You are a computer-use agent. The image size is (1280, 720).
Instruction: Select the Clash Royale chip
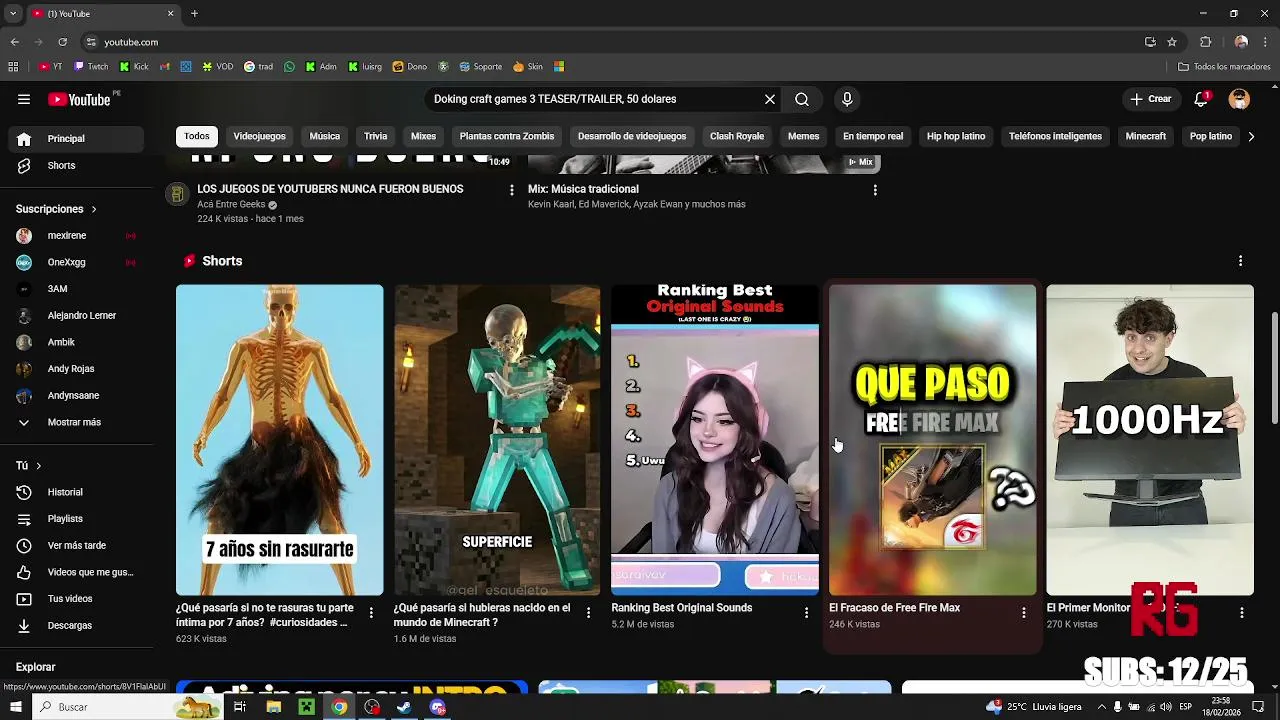(737, 136)
